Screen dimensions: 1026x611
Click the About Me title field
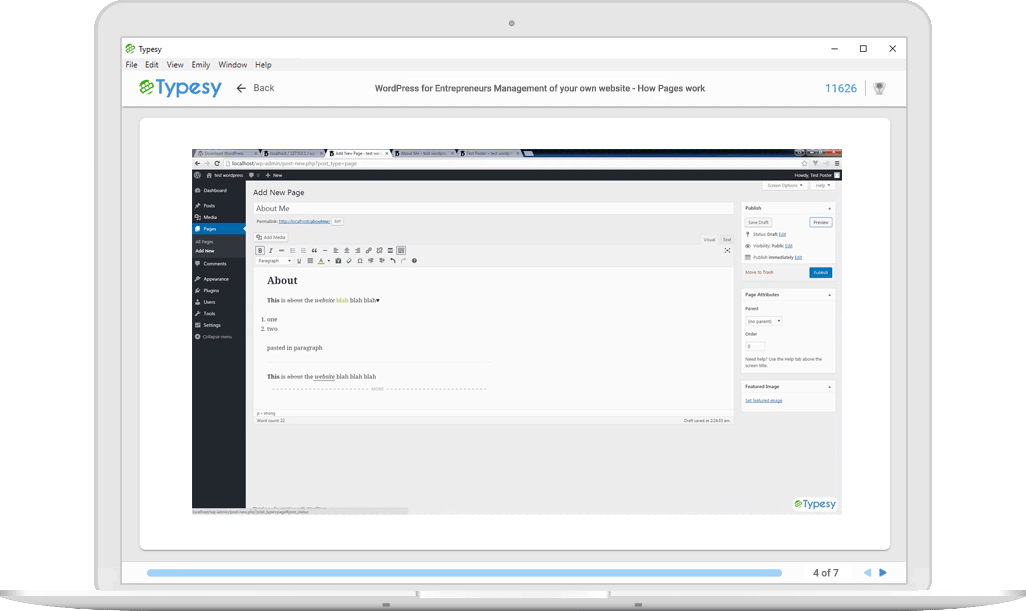click(x=493, y=209)
